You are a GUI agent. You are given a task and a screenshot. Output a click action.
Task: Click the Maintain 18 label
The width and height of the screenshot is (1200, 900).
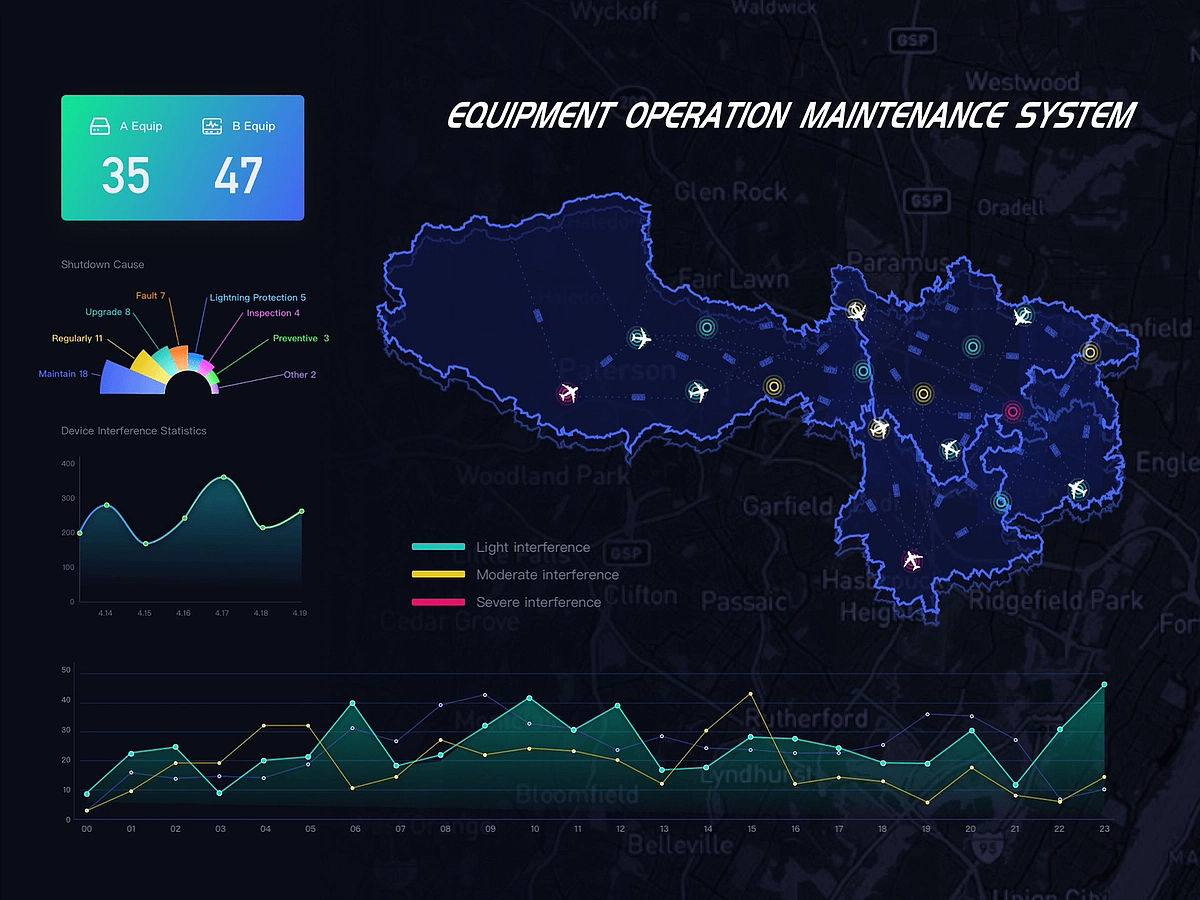tap(63, 374)
